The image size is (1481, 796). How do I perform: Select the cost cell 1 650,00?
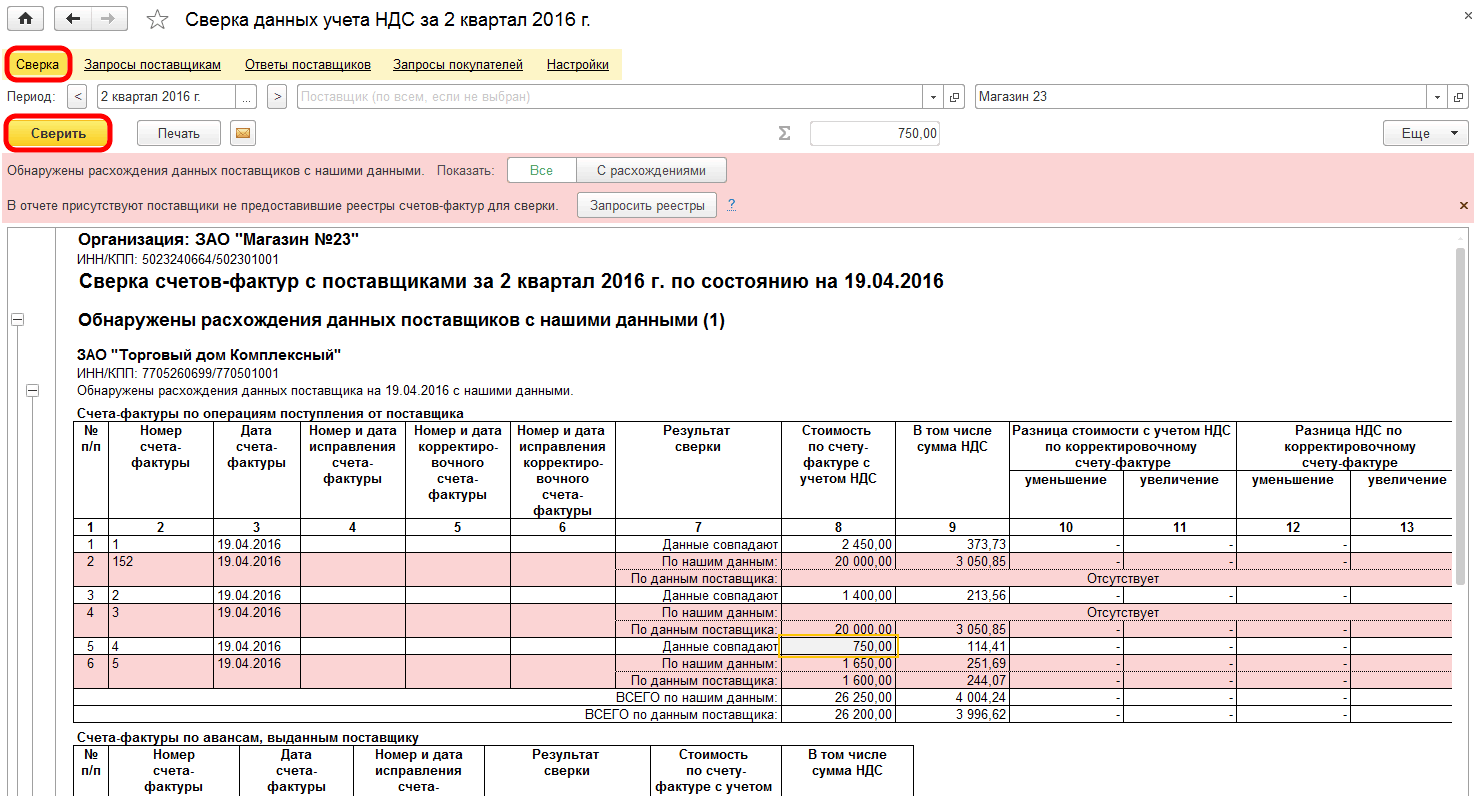tap(838, 663)
